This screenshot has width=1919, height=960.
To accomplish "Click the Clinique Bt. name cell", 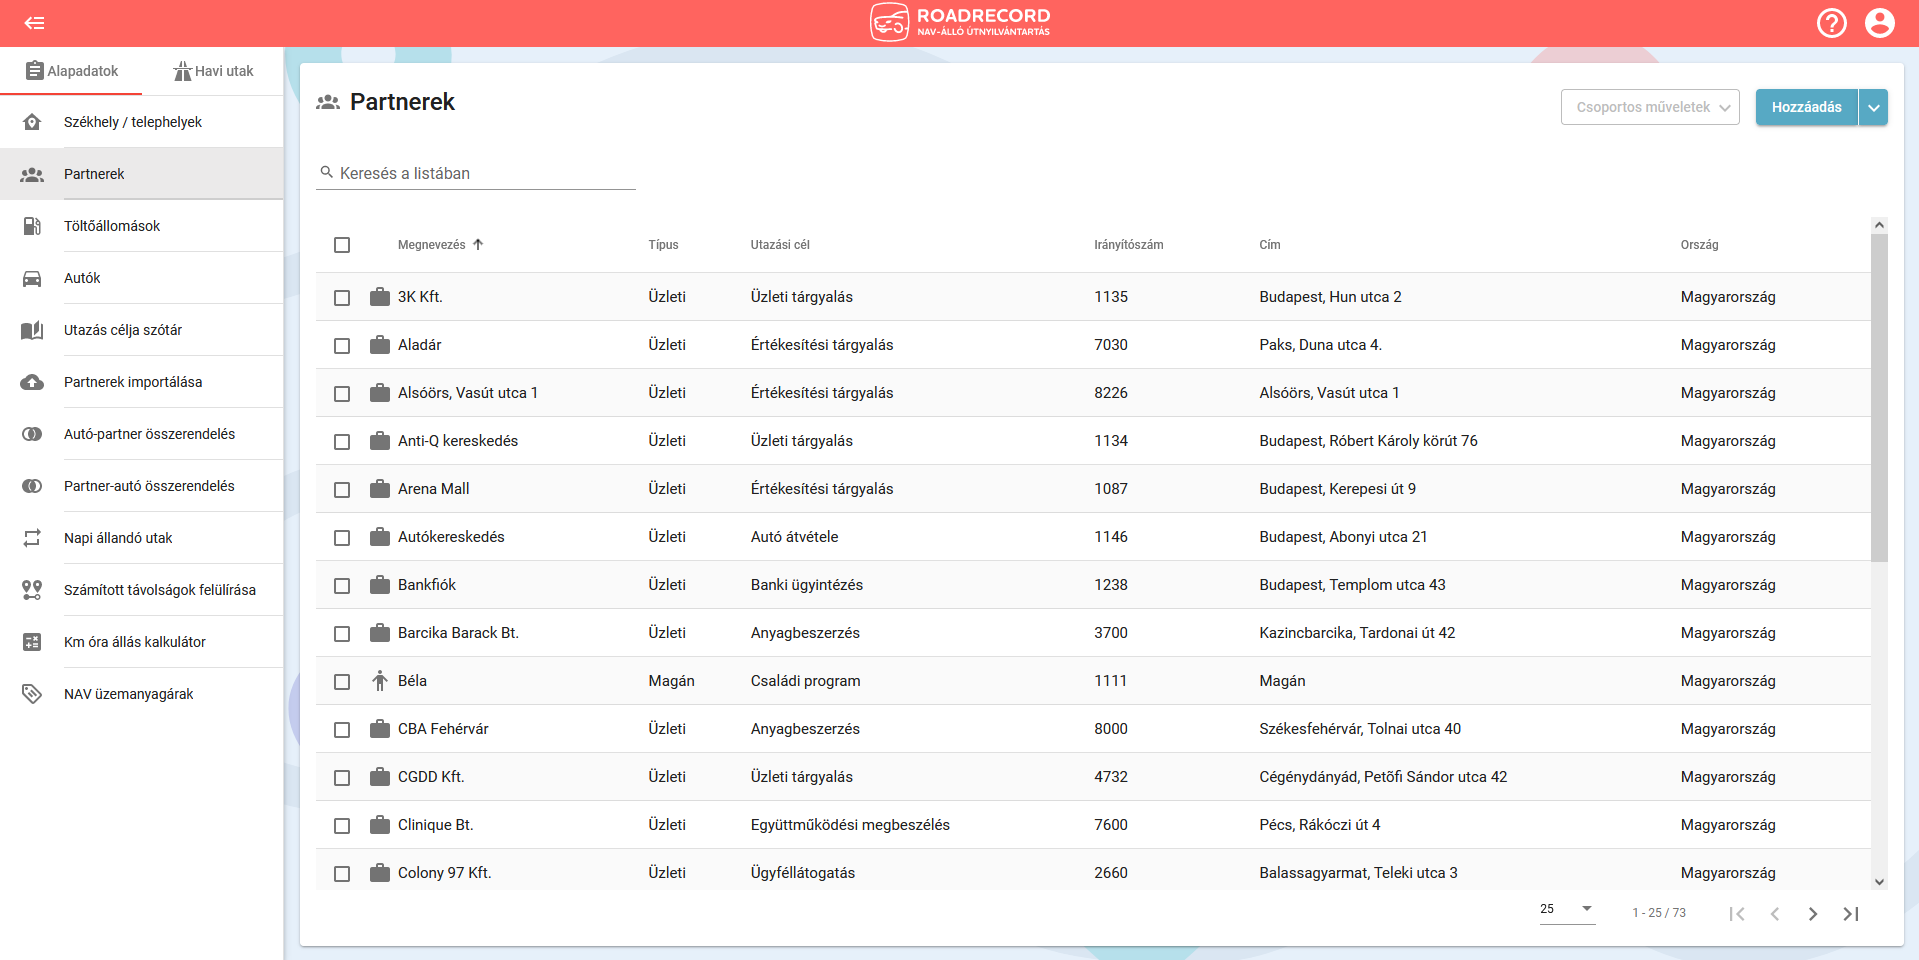I will pyautogui.click(x=435, y=825).
